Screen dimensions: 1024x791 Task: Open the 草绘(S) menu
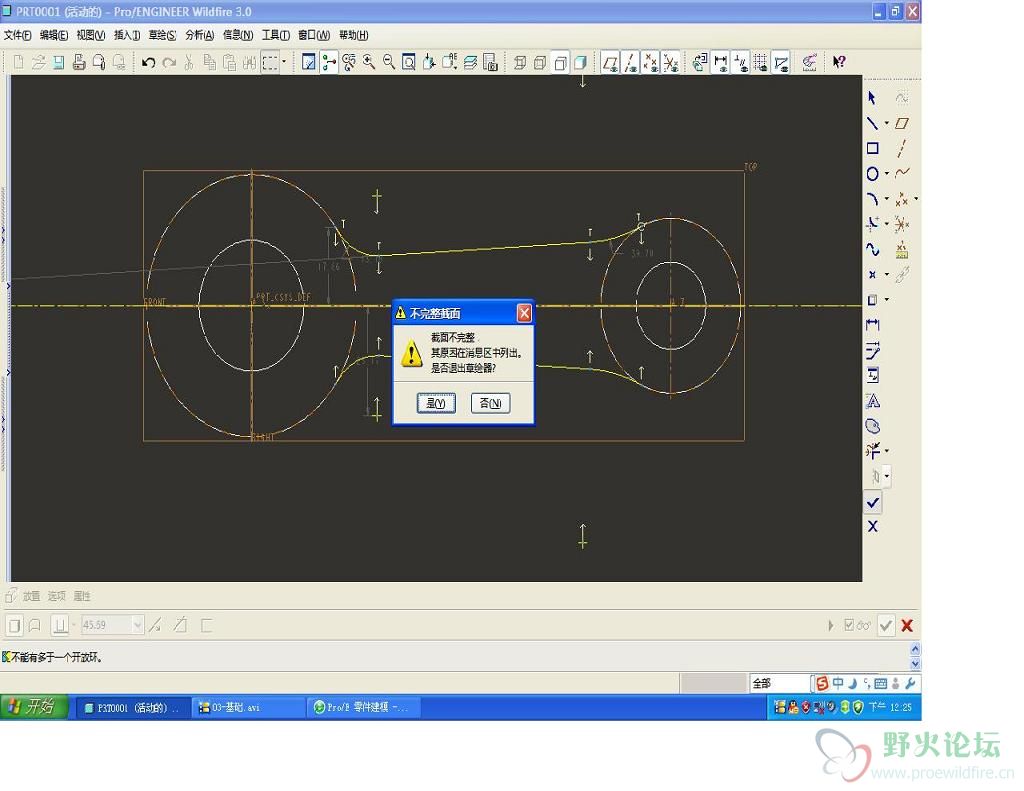tap(162, 35)
